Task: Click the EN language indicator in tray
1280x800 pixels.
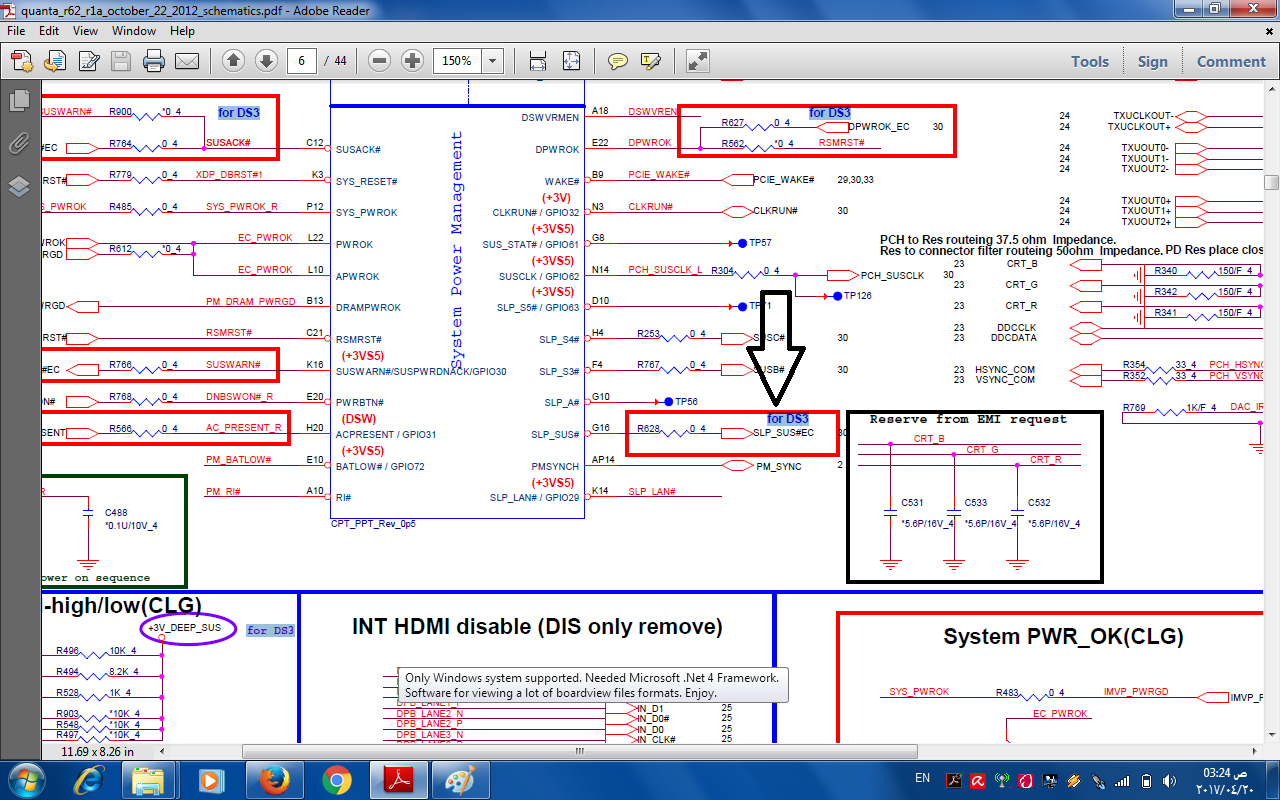Action: (x=922, y=778)
